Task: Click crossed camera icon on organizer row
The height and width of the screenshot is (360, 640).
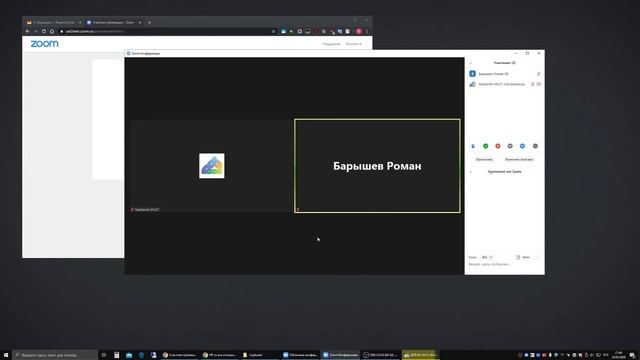Action: pos(539,84)
